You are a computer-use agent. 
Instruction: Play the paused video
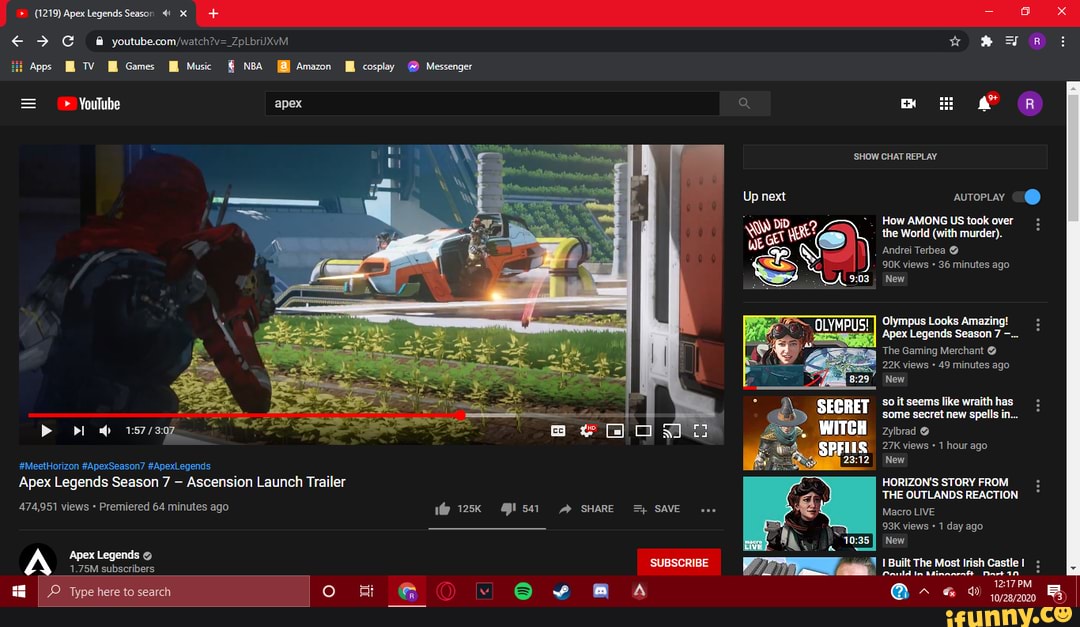[46, 431]
